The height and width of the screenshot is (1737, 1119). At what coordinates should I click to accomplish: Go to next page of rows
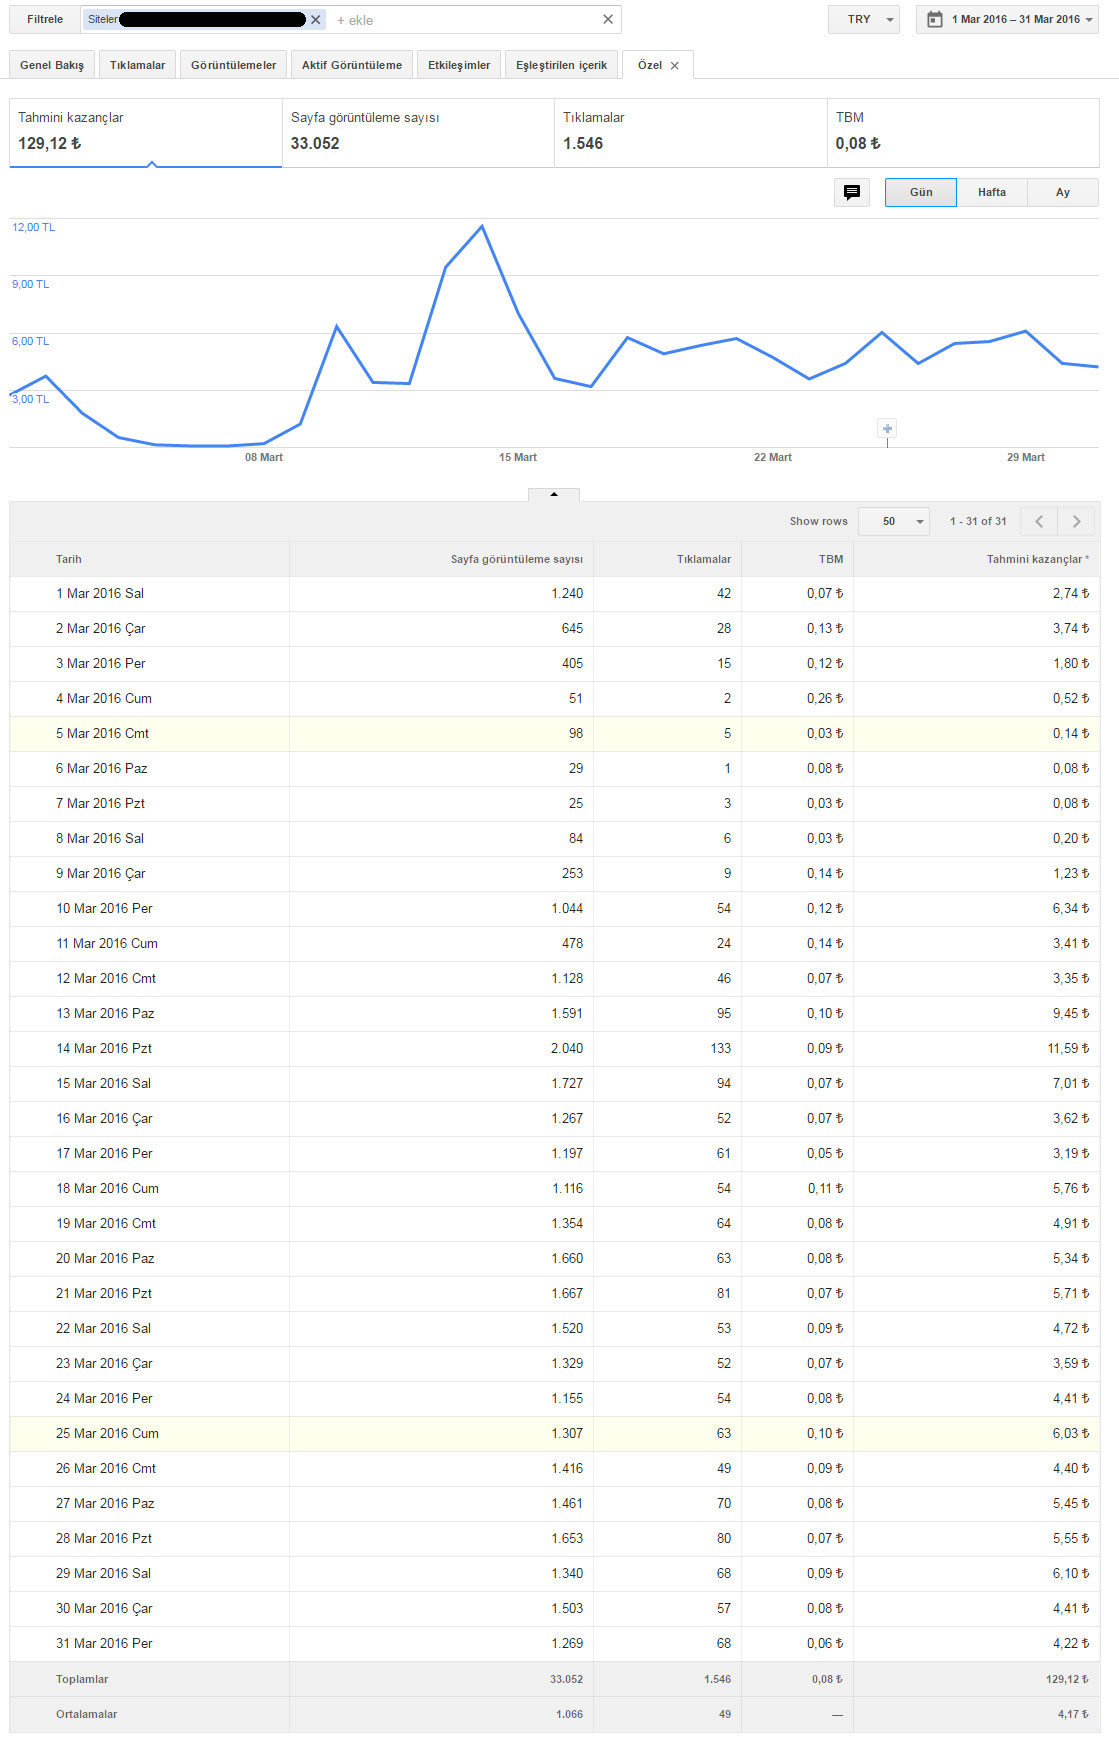click(x=1076, y=521)
